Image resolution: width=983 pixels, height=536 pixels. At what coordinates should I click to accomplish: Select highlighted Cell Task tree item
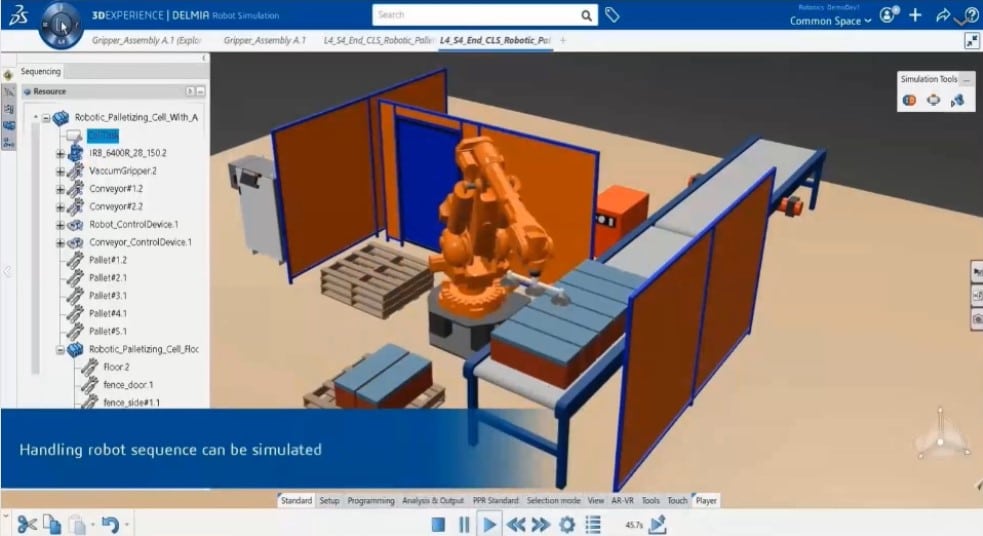(x=103, y=135)
